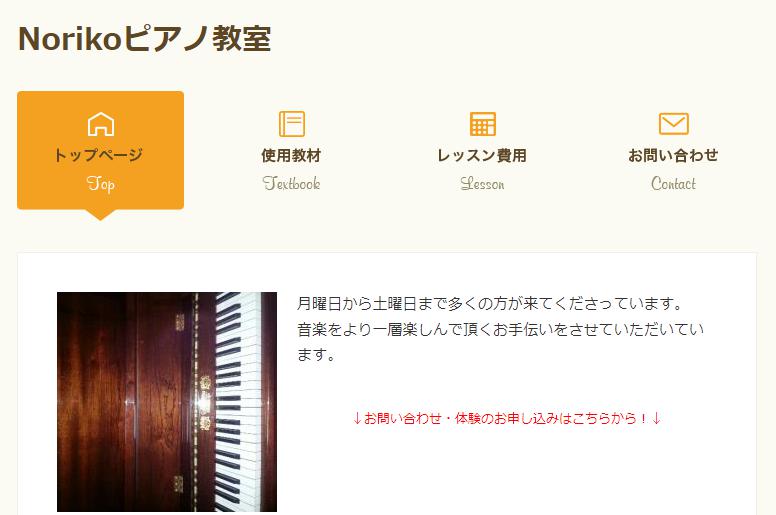Click the sentence starting 音楽をより一層楽しんで
This screenshot has height=515, width=776.
pos(500,342)
